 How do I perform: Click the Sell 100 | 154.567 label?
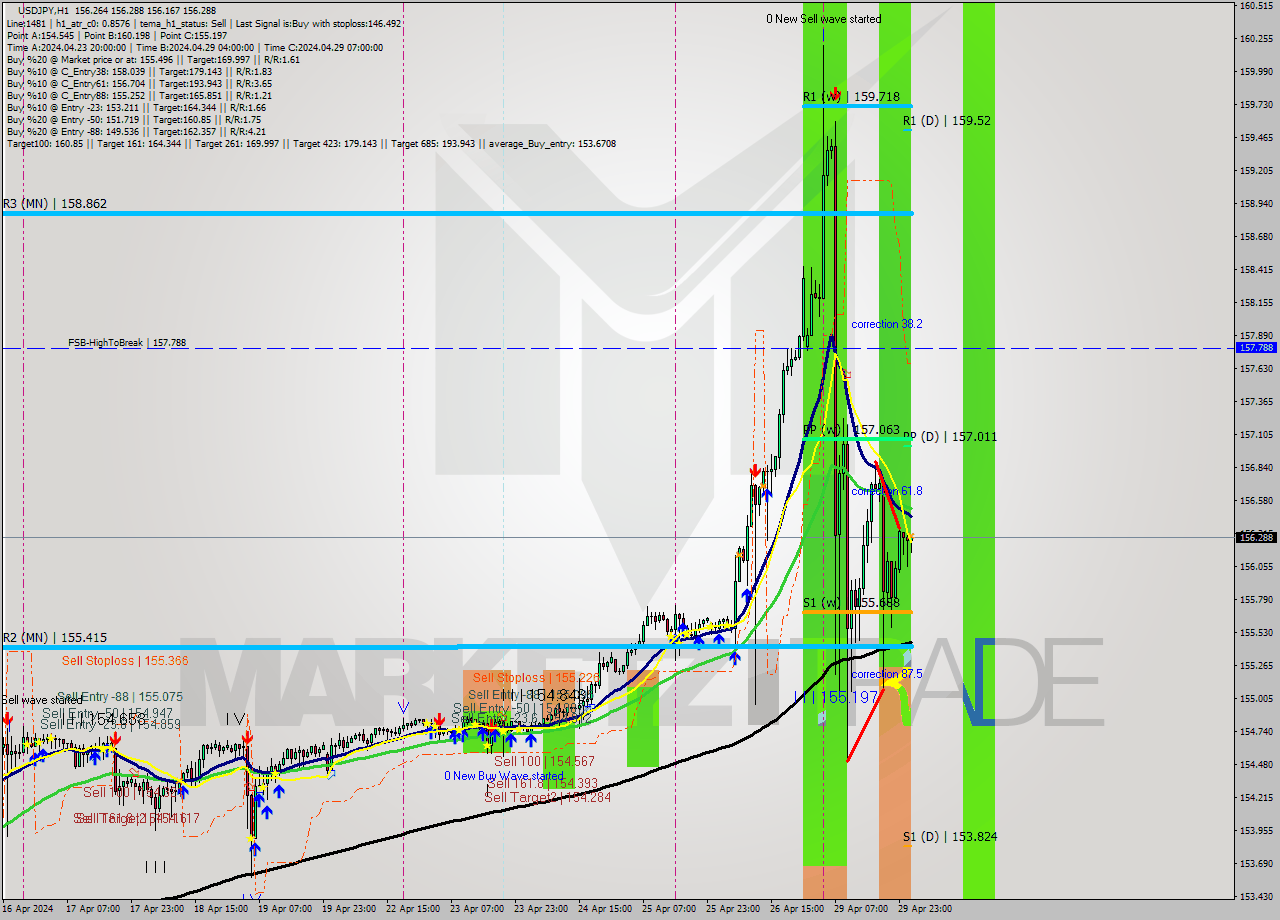pyautogui.click(x=544, y=762)
